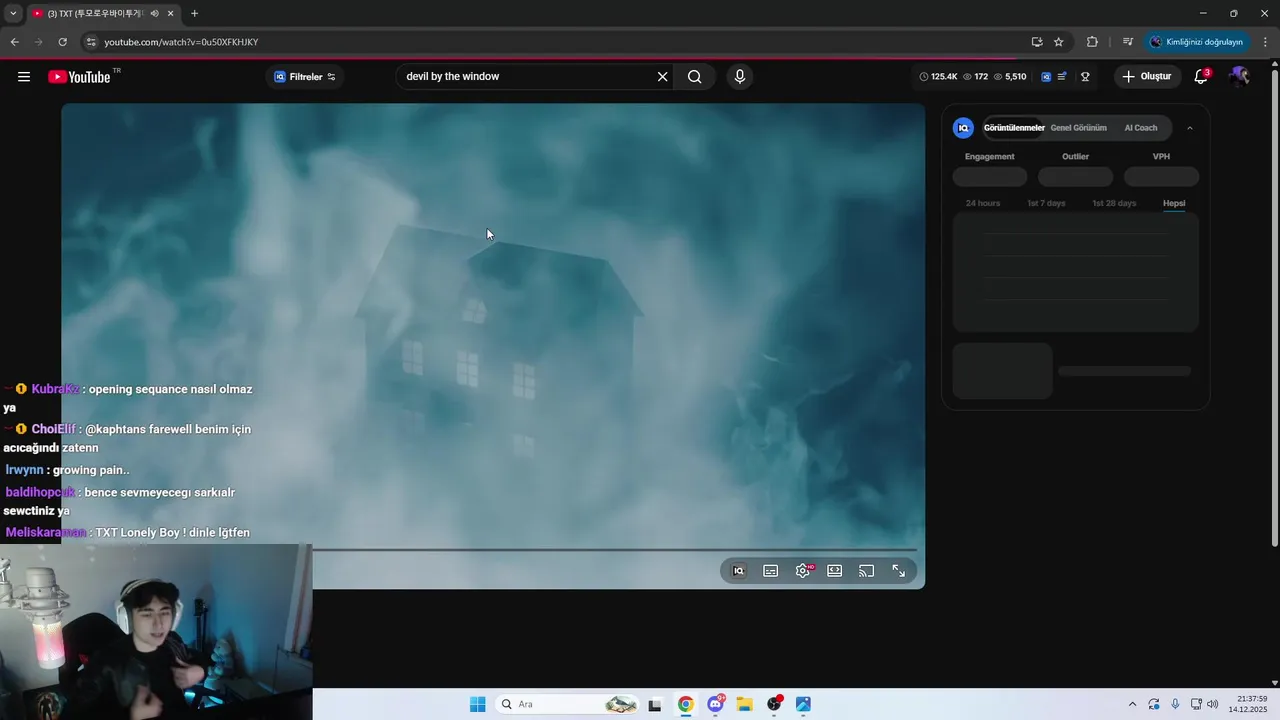Click the Outlier label
1280x720 pixels.
(1075, 156)
